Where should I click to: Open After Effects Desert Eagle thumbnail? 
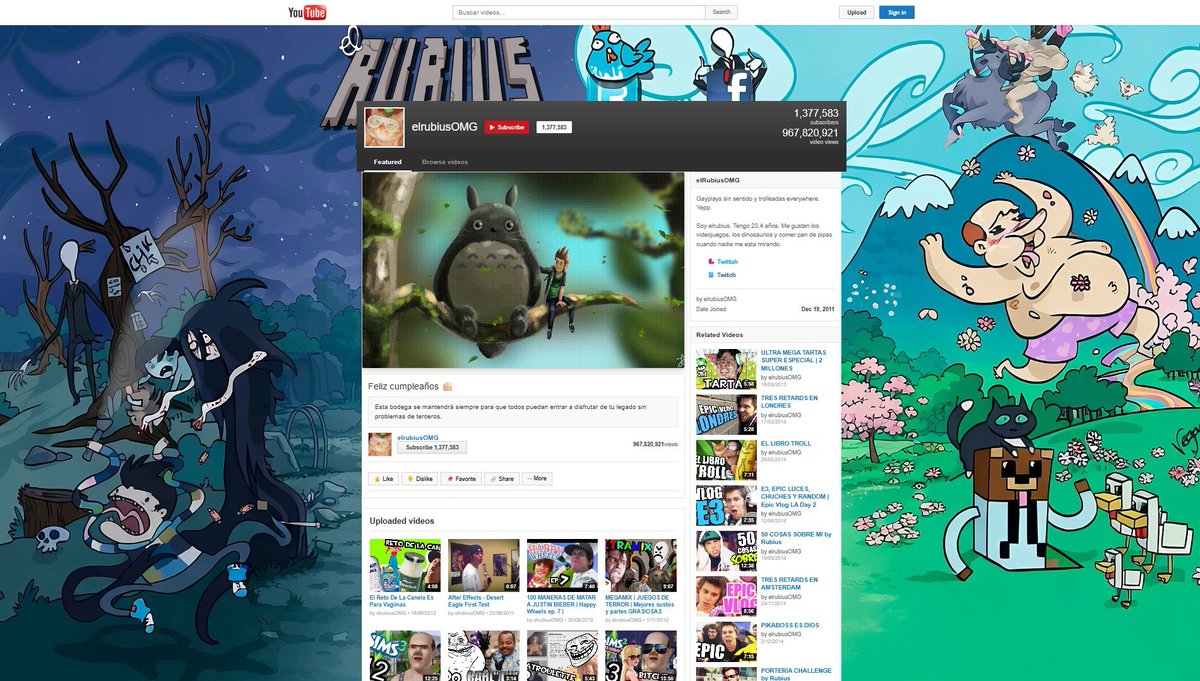point(484,565)
